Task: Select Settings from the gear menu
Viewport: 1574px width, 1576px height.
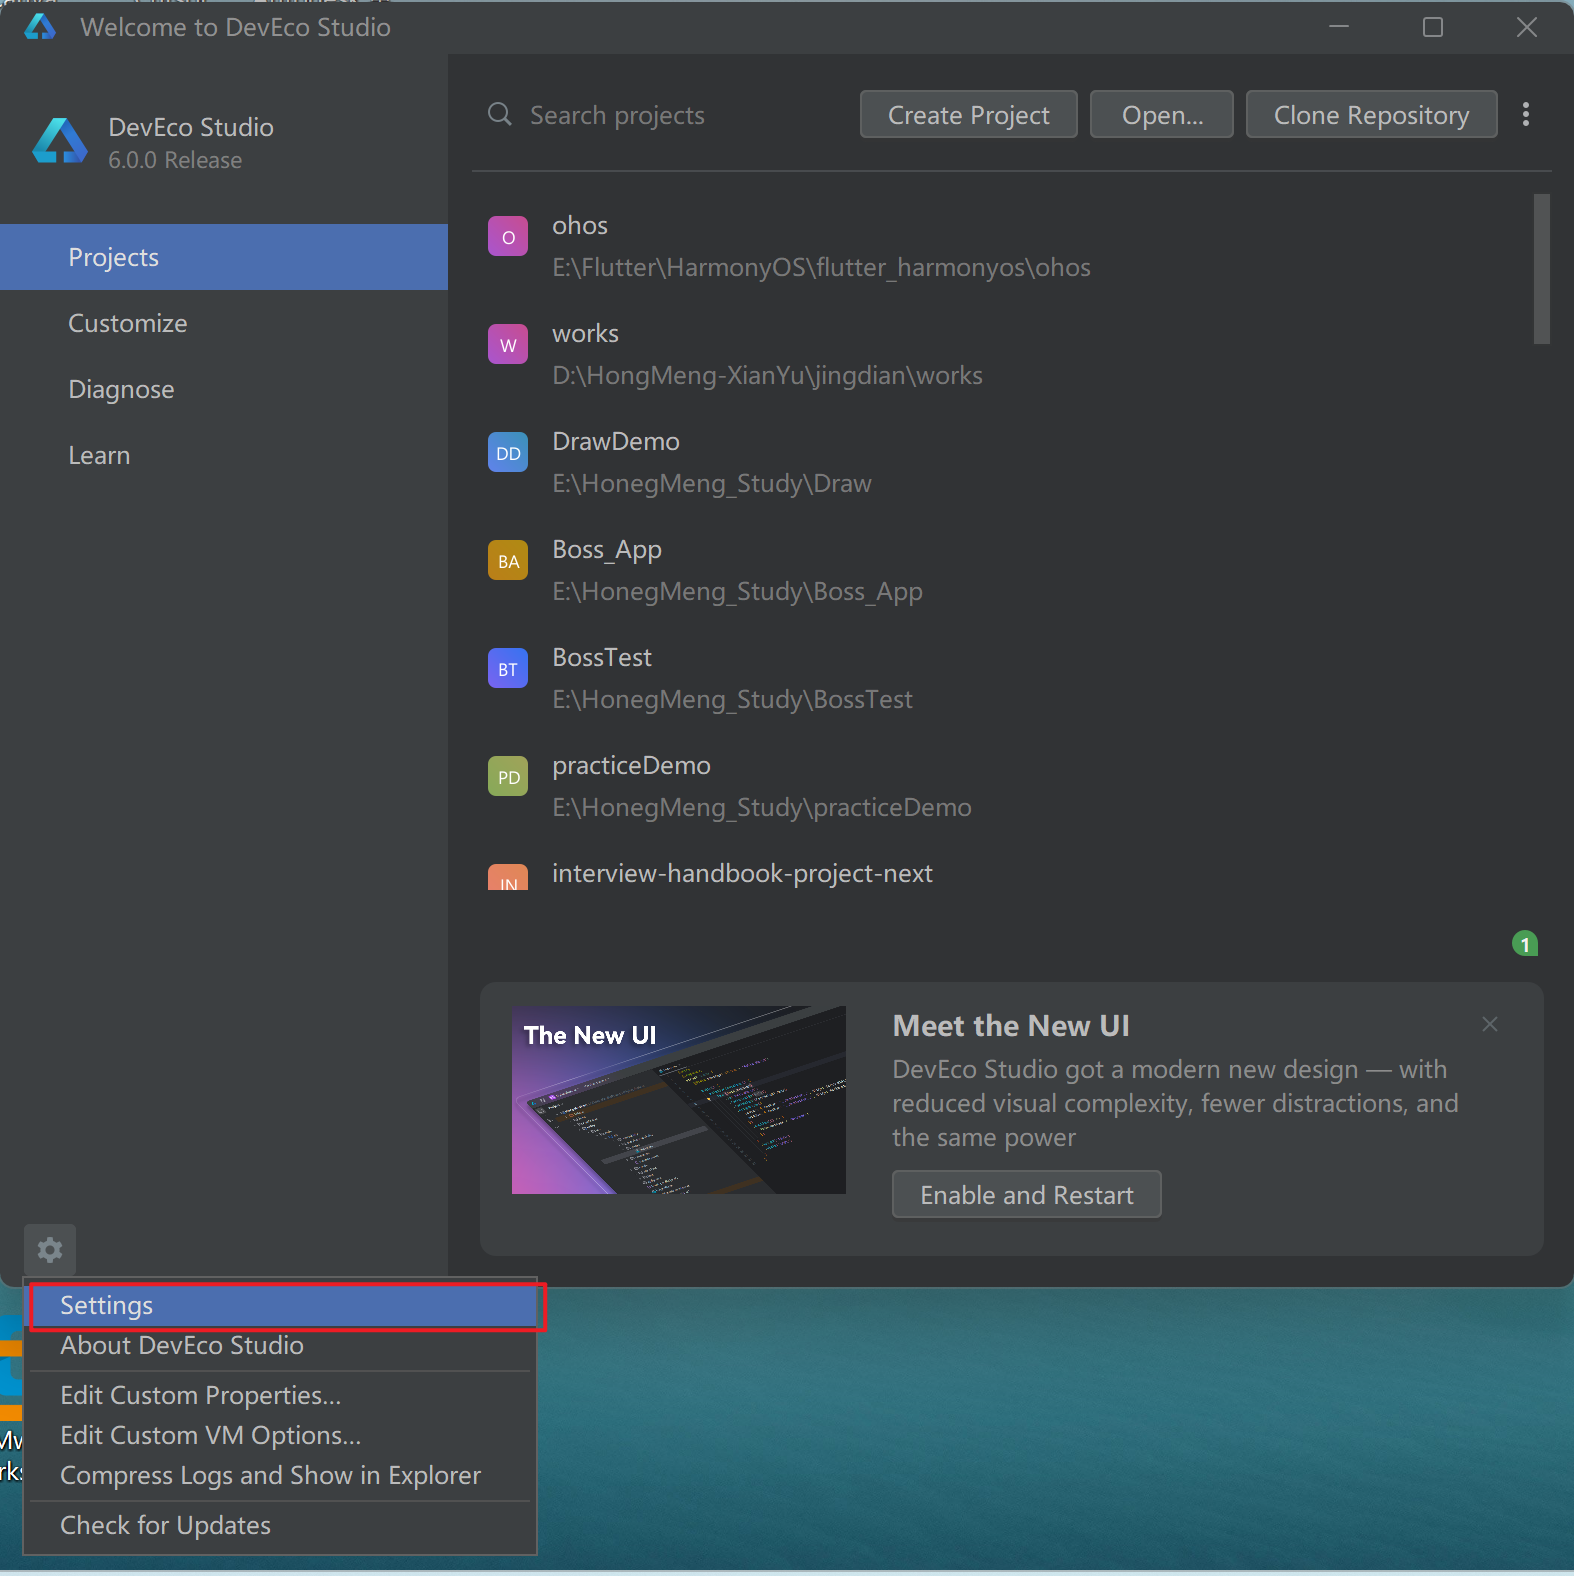Action: pos(285,1306)
